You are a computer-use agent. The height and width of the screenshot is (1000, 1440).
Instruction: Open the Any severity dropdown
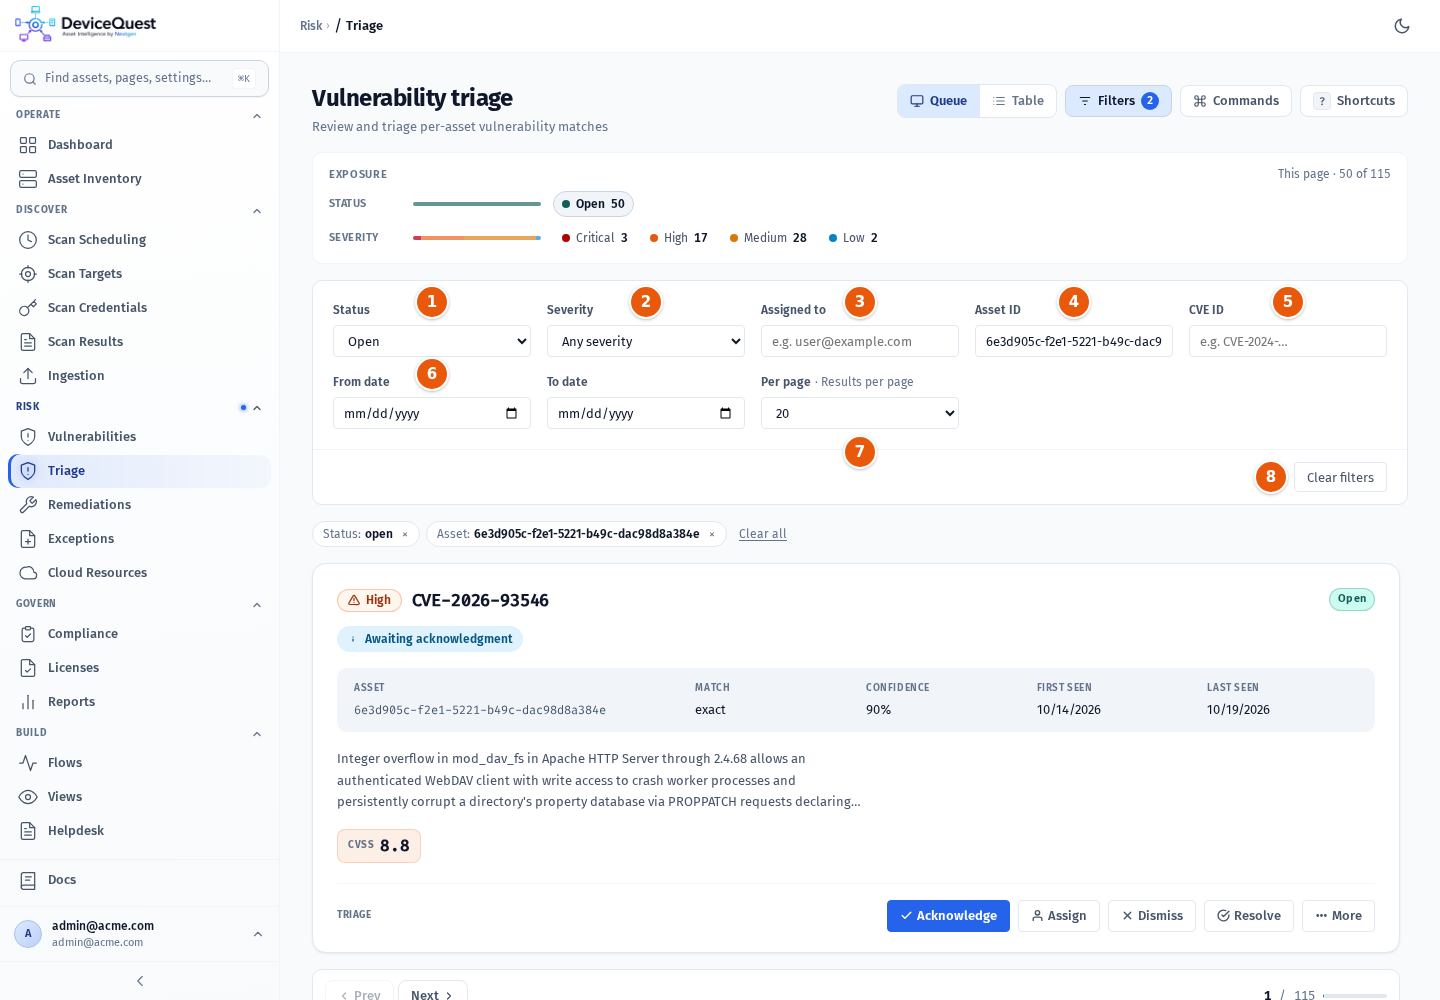coord(646,341)
